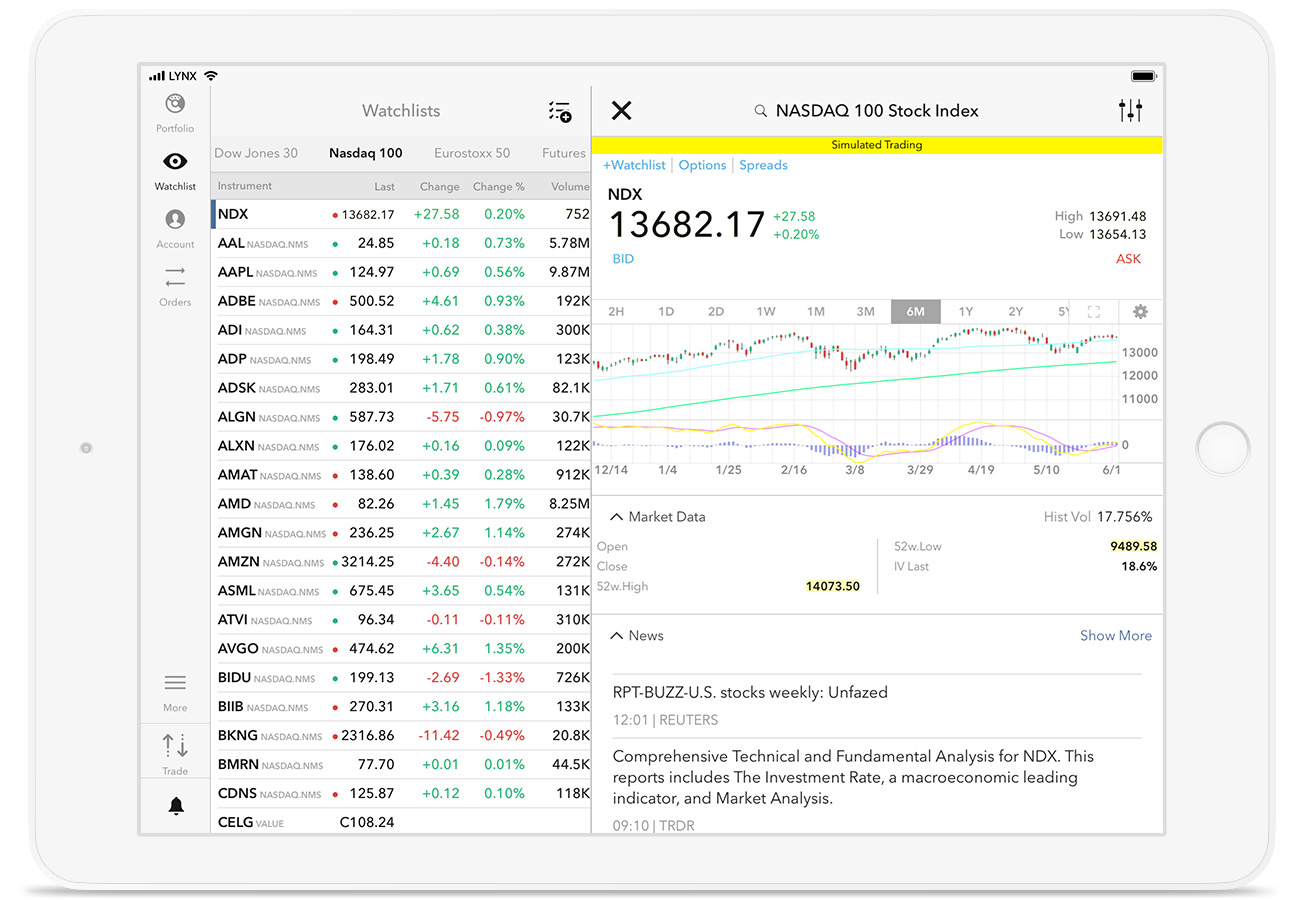
Task: Select the 2Y chart timeframe
Action: point(1016,311)
